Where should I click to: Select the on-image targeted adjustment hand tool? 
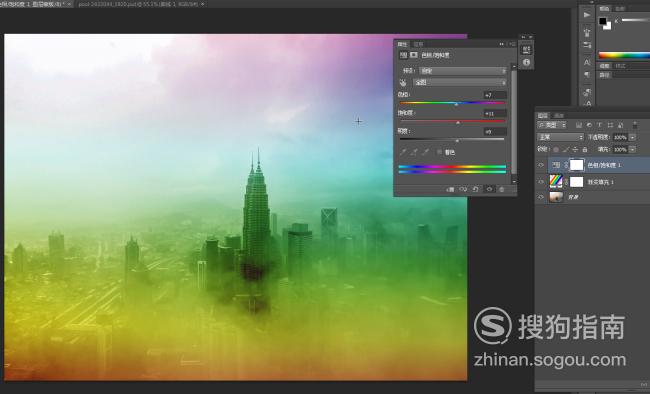click(403, 83)
